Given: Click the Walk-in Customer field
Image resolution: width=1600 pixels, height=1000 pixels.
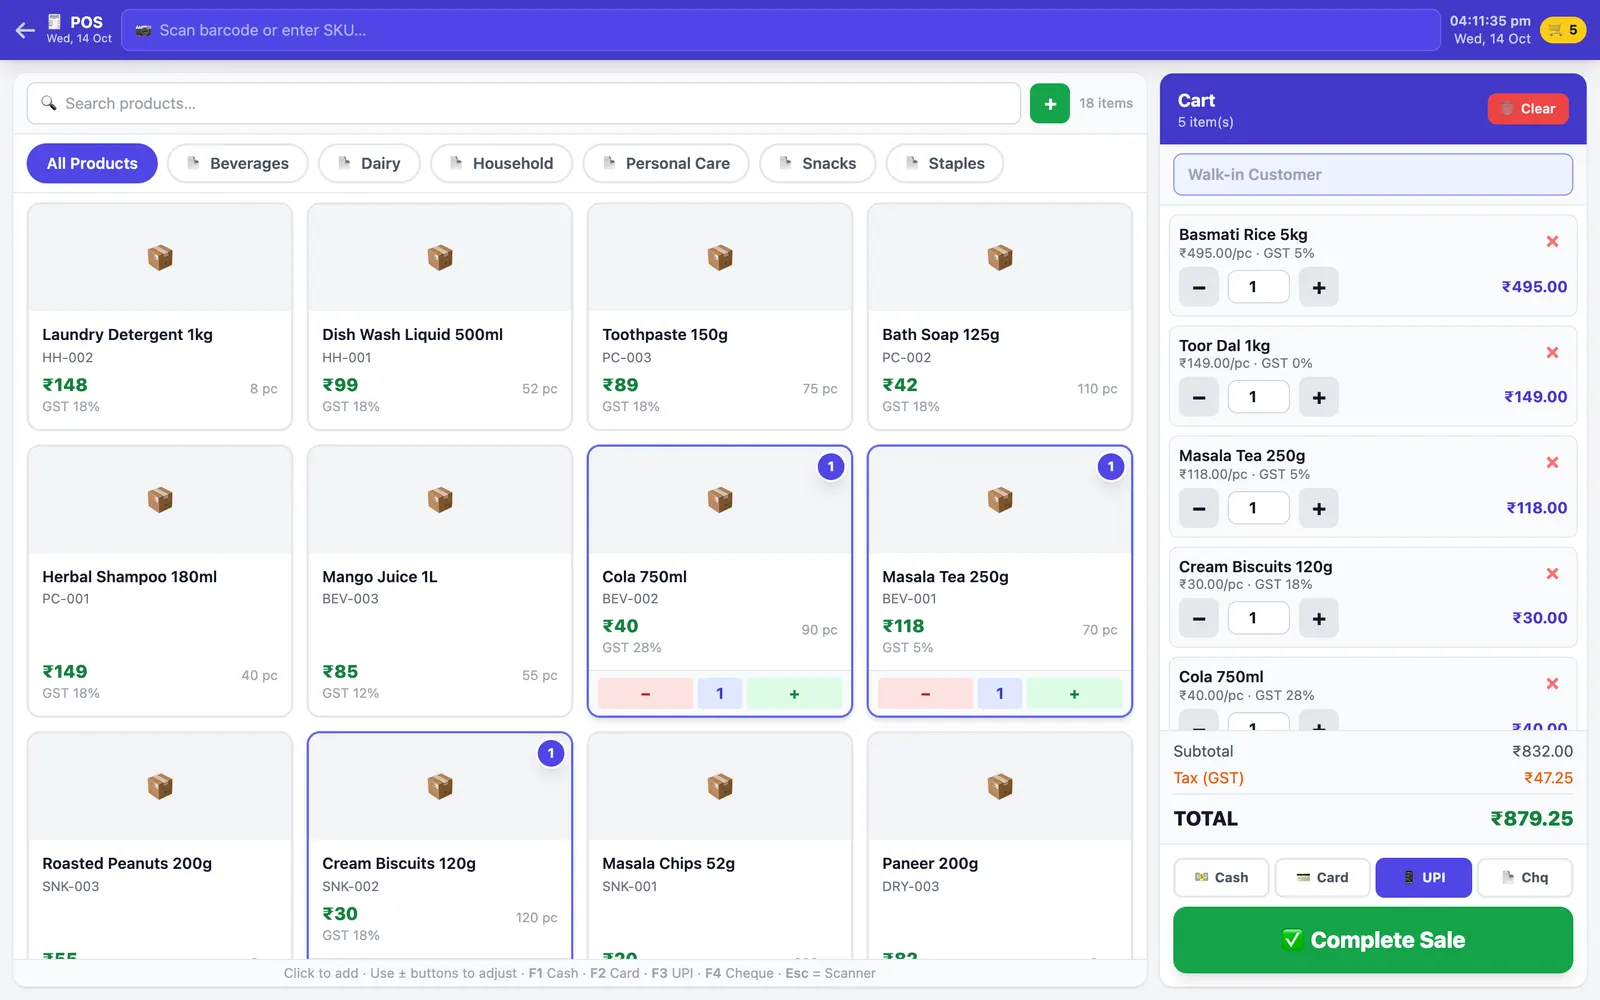Looking at the screenshot, I should (1373, 174).
